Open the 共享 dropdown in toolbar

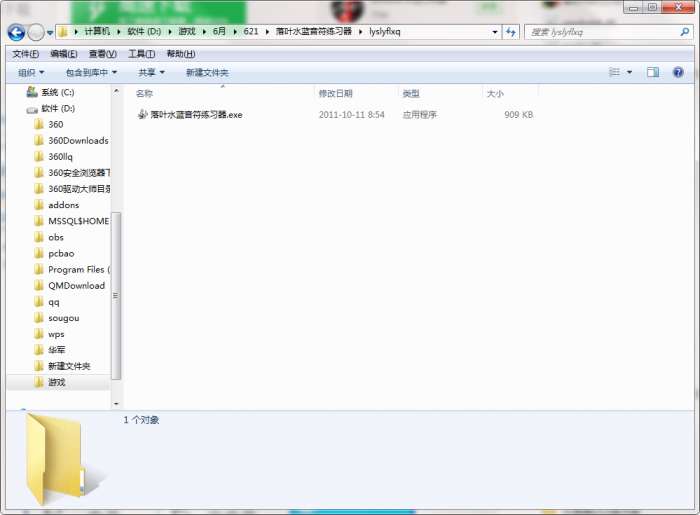[151, 72]
